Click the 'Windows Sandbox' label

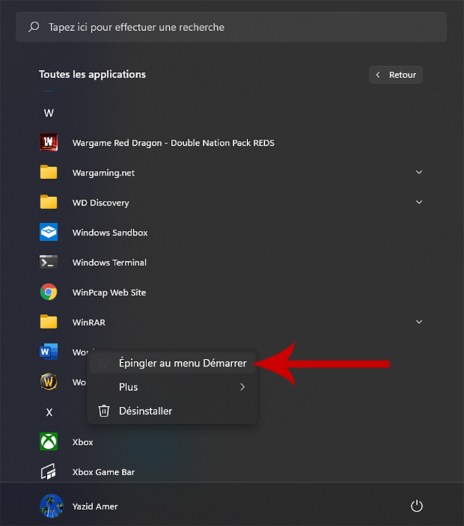(x=110, y=232)
